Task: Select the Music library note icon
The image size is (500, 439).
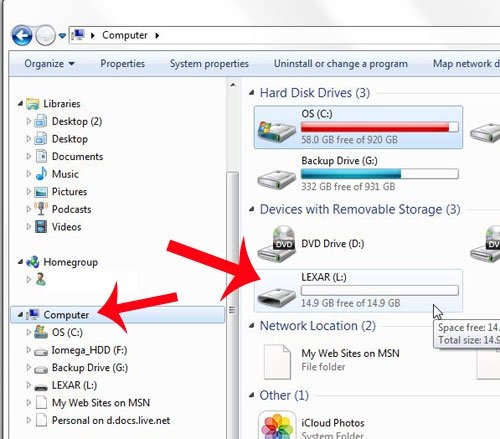Action: pyautogui.click(x=41, y=174)
